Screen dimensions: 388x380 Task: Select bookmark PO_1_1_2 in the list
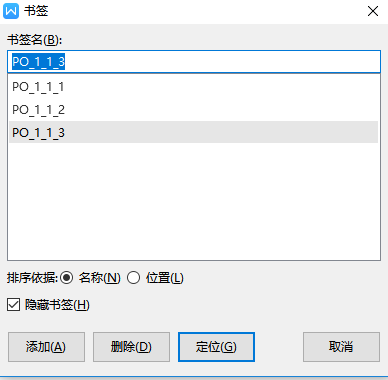[194, 110]
